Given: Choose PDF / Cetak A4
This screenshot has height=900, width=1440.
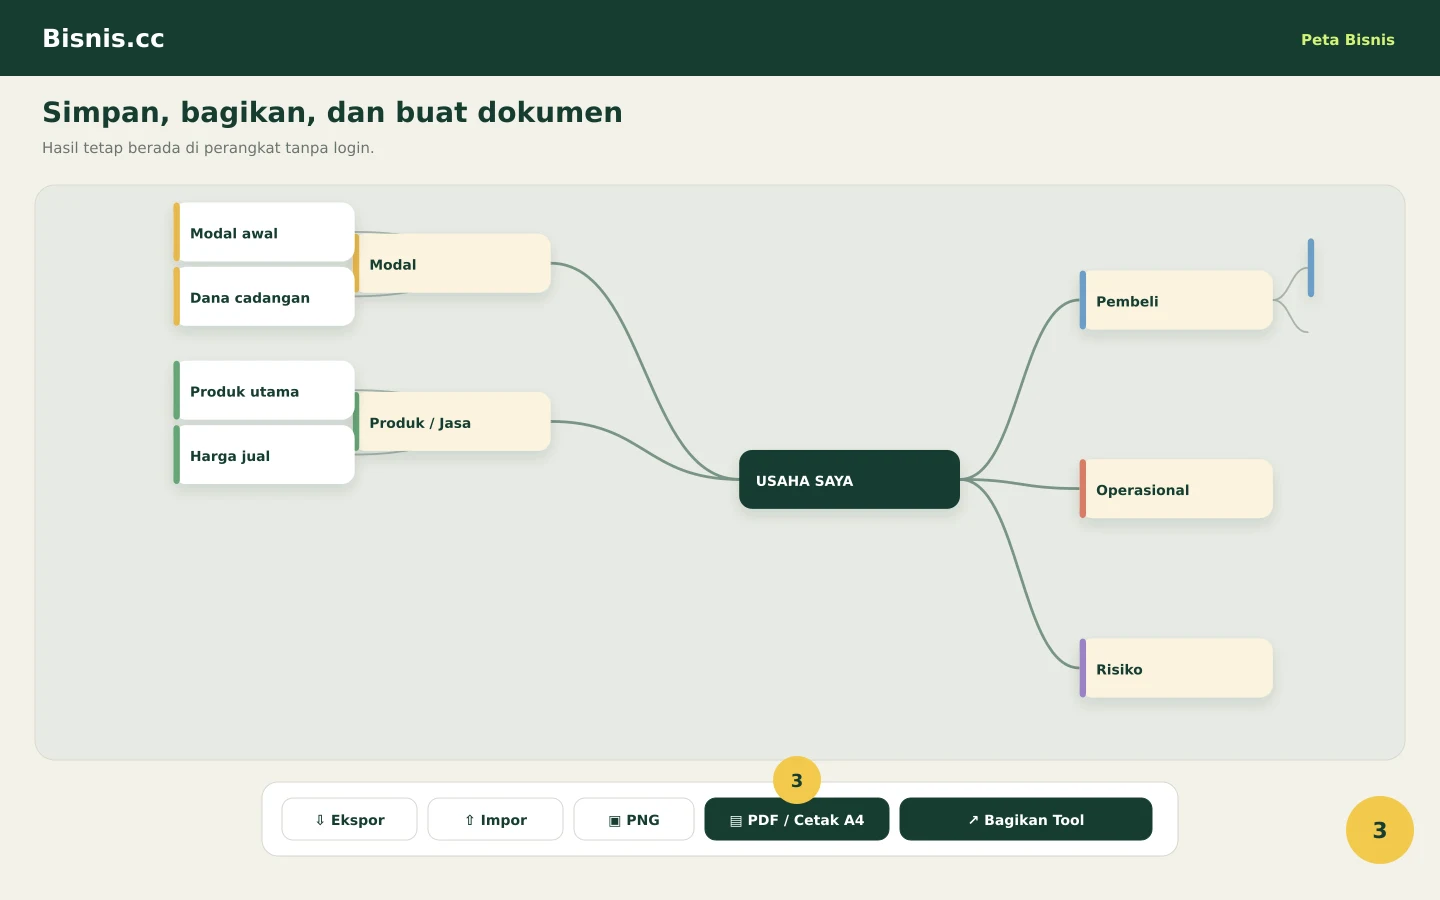Looking at the screenshot, I should pos(797,819).
